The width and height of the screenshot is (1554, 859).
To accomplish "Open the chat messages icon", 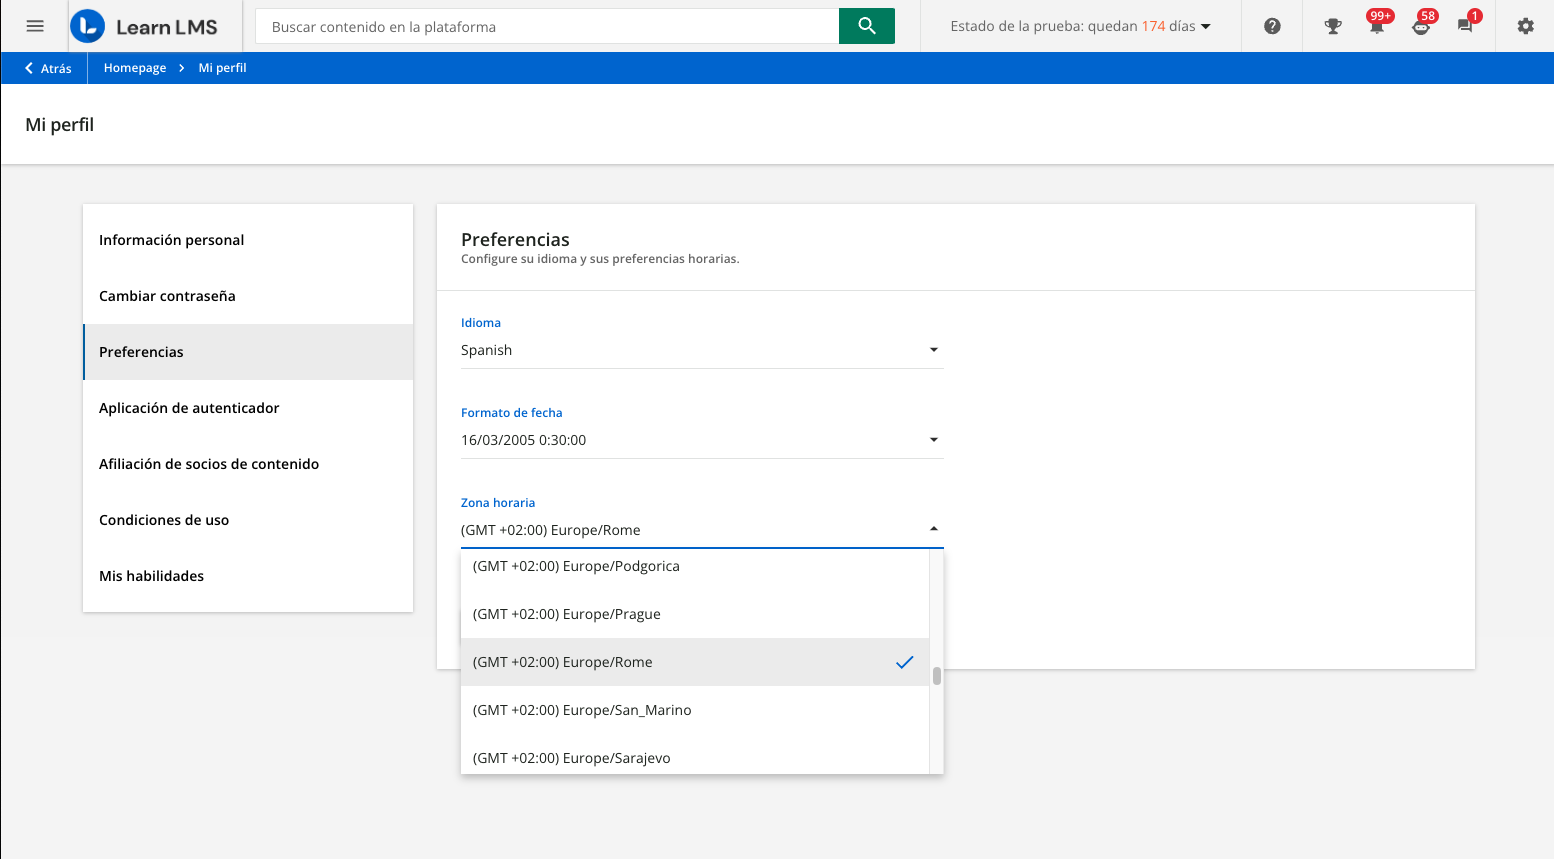I will [1466, 25].
